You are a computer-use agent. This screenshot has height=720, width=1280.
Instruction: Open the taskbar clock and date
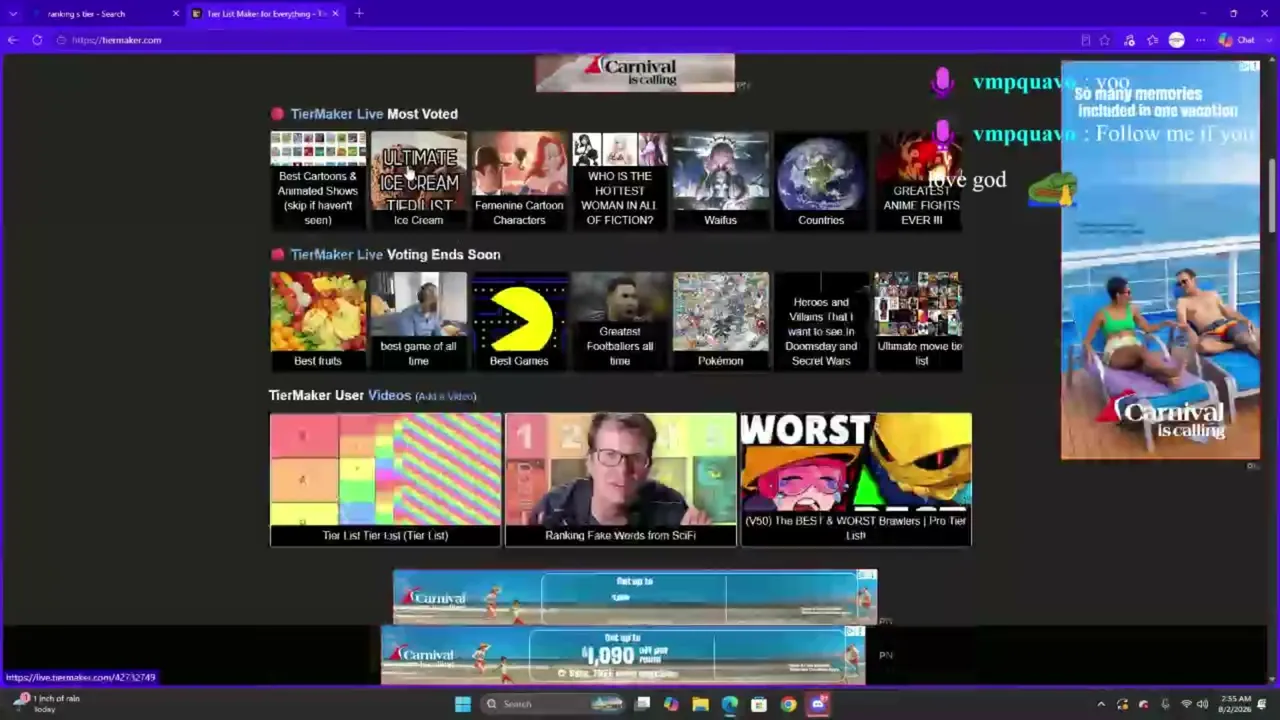tap(1236, 704)
